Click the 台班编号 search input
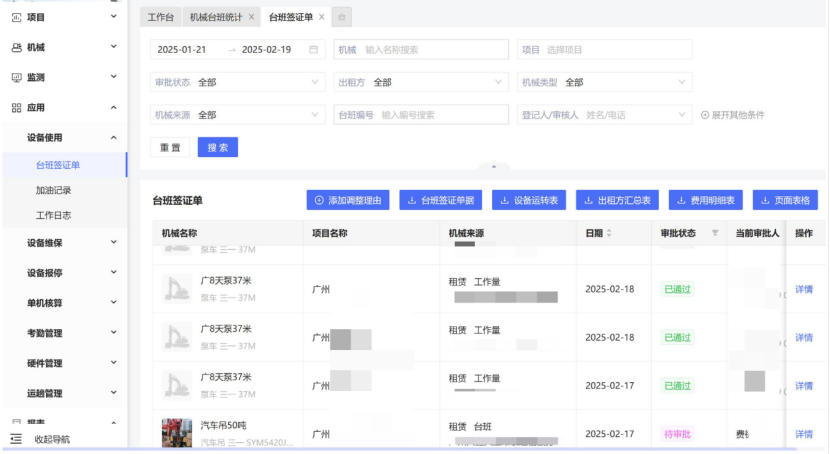This screenshot has width=830, height=454. (421, 115)
